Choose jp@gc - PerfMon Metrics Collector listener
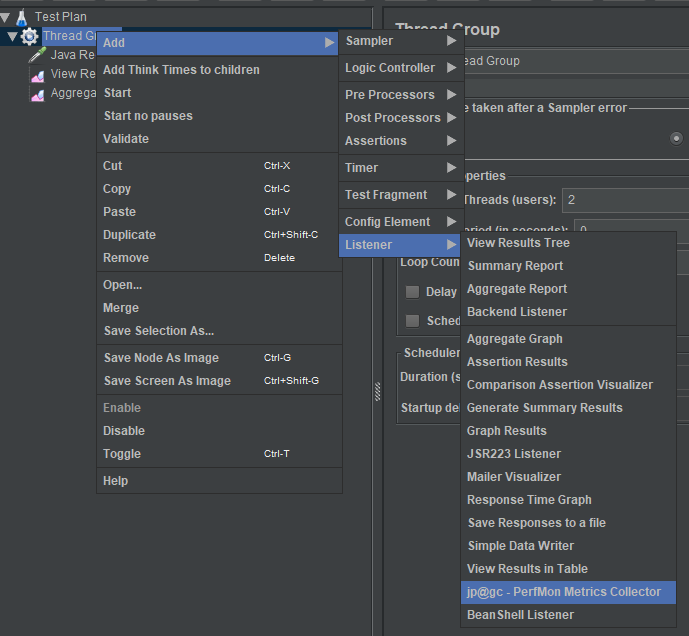This screenshot has height=636, width=689. tap(564, 592)
